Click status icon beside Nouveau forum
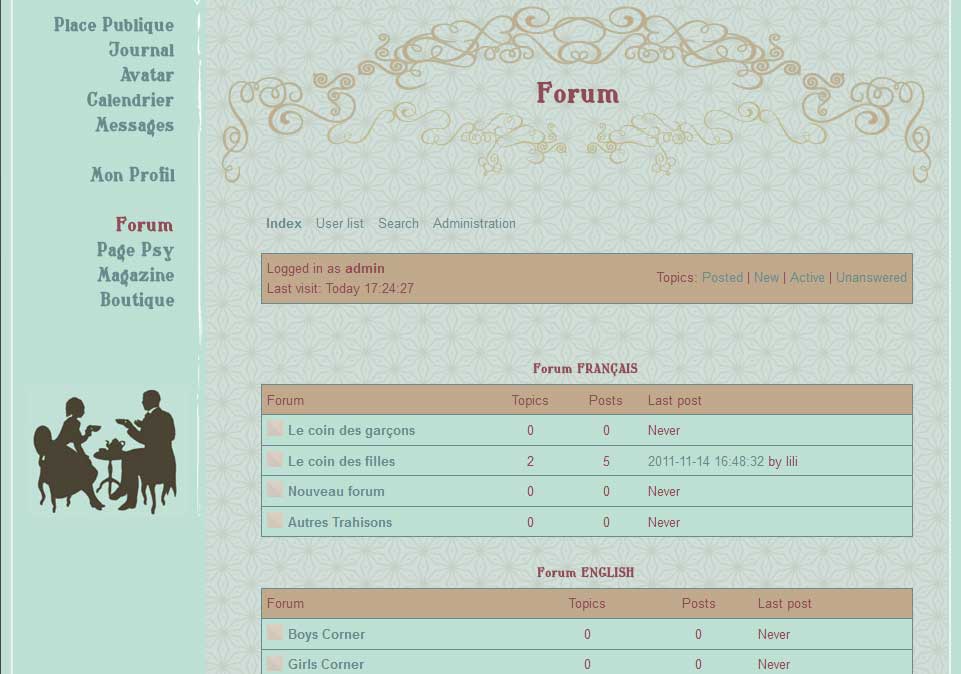Image resolution: width=961 pixels, height=674 pixels. point(275,490)
